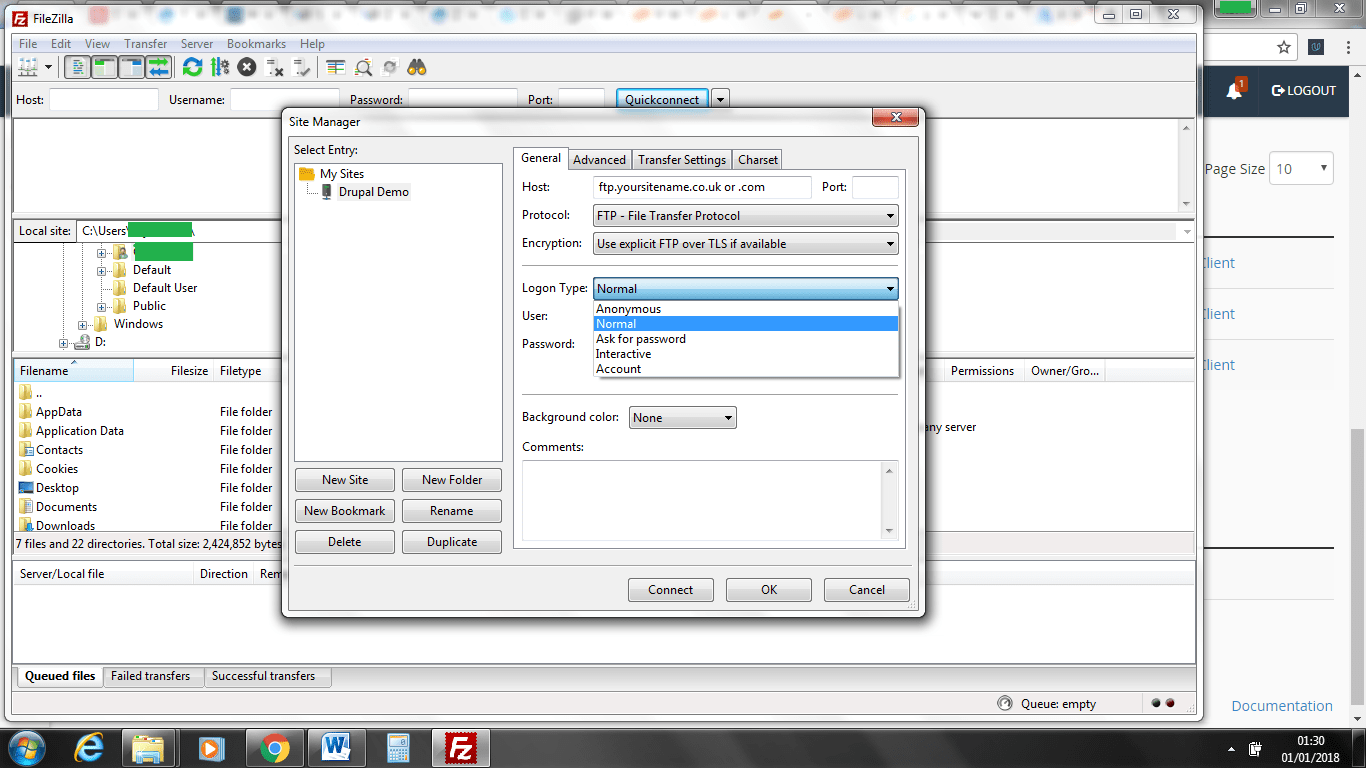The width and height of the screenshot is (1366, 768).
Task: Click the binoculars file search icon
Action: pos(417,67)
